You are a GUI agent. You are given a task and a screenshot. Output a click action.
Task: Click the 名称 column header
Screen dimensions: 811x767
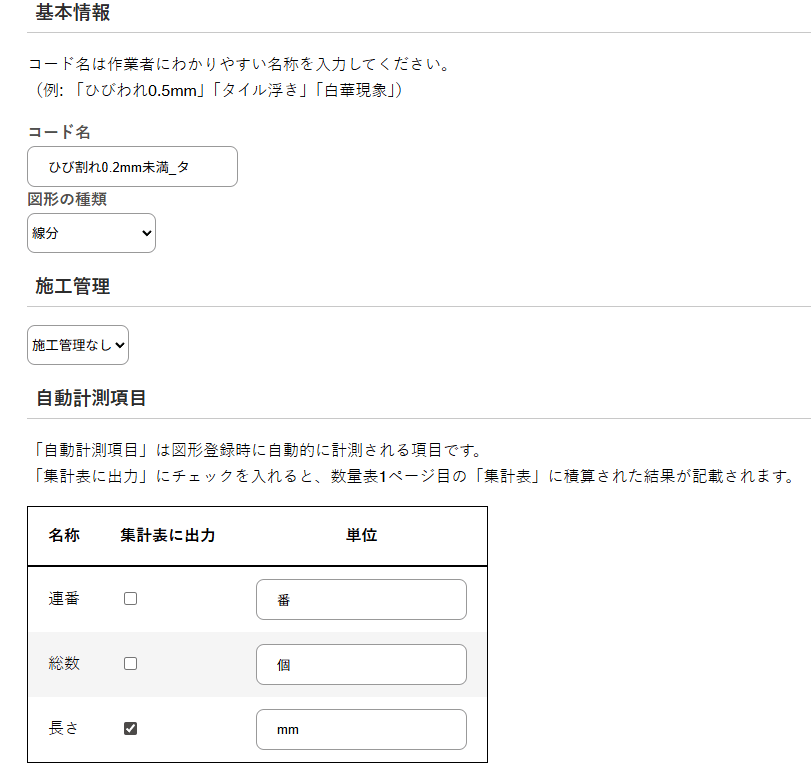[x=64, y=536]
